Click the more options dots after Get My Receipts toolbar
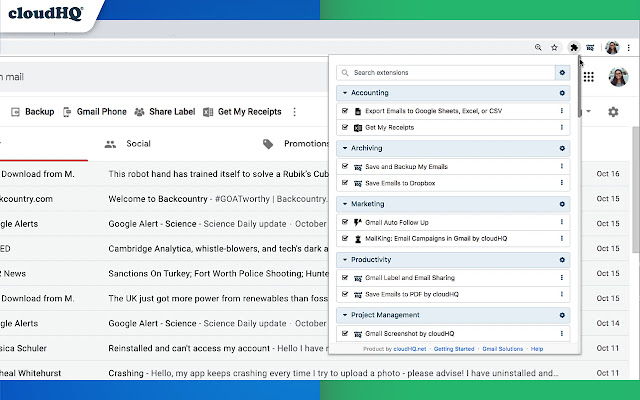The image size is (640, 400). coord(294,112)
